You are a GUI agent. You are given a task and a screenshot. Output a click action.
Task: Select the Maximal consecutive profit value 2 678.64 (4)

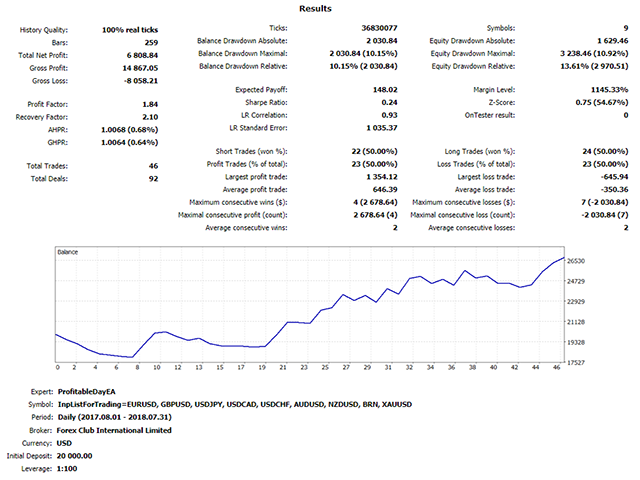pyautogui.click(x=375, y=214)
